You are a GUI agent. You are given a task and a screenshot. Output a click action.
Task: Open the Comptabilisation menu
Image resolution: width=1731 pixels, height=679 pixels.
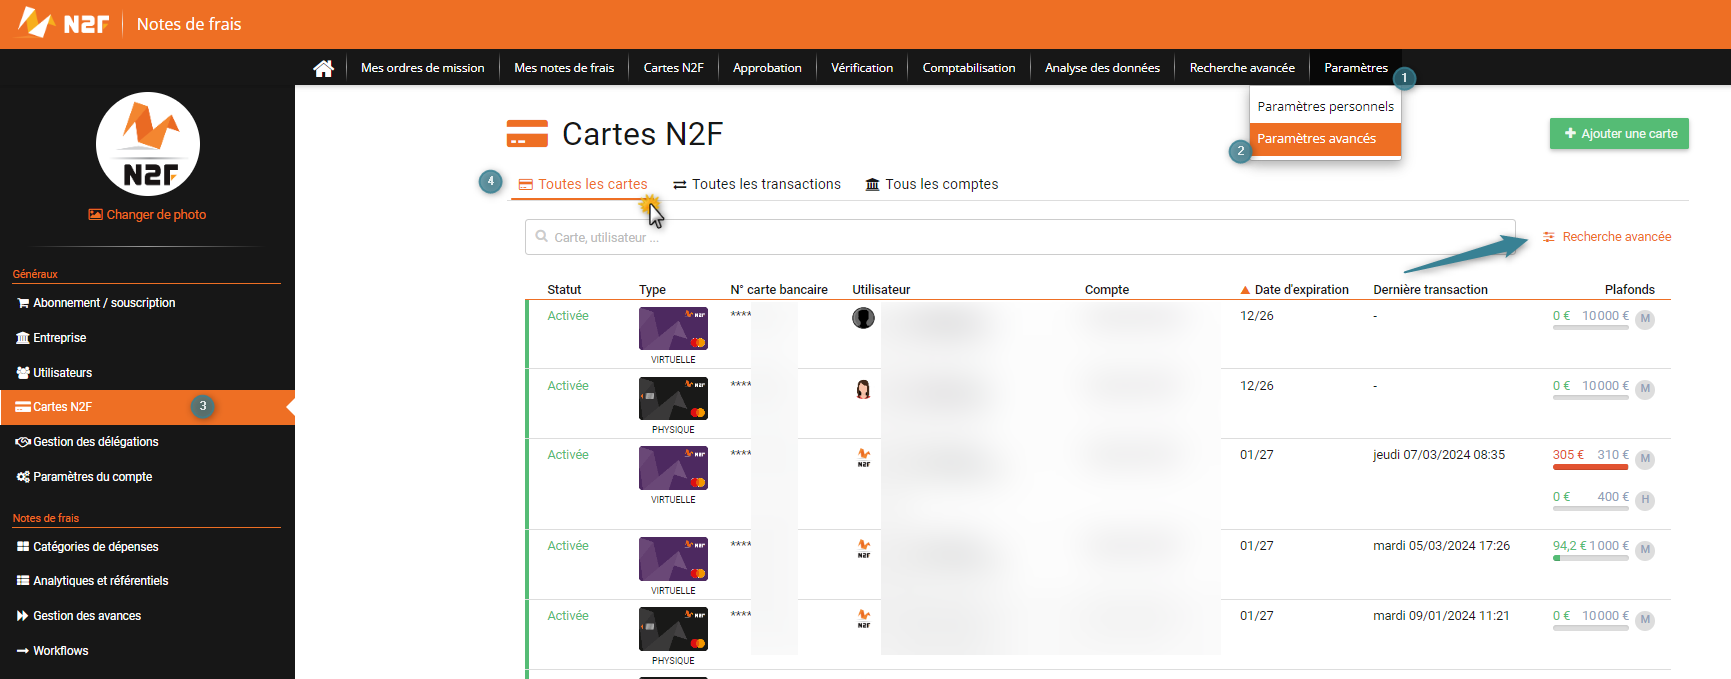969,68
